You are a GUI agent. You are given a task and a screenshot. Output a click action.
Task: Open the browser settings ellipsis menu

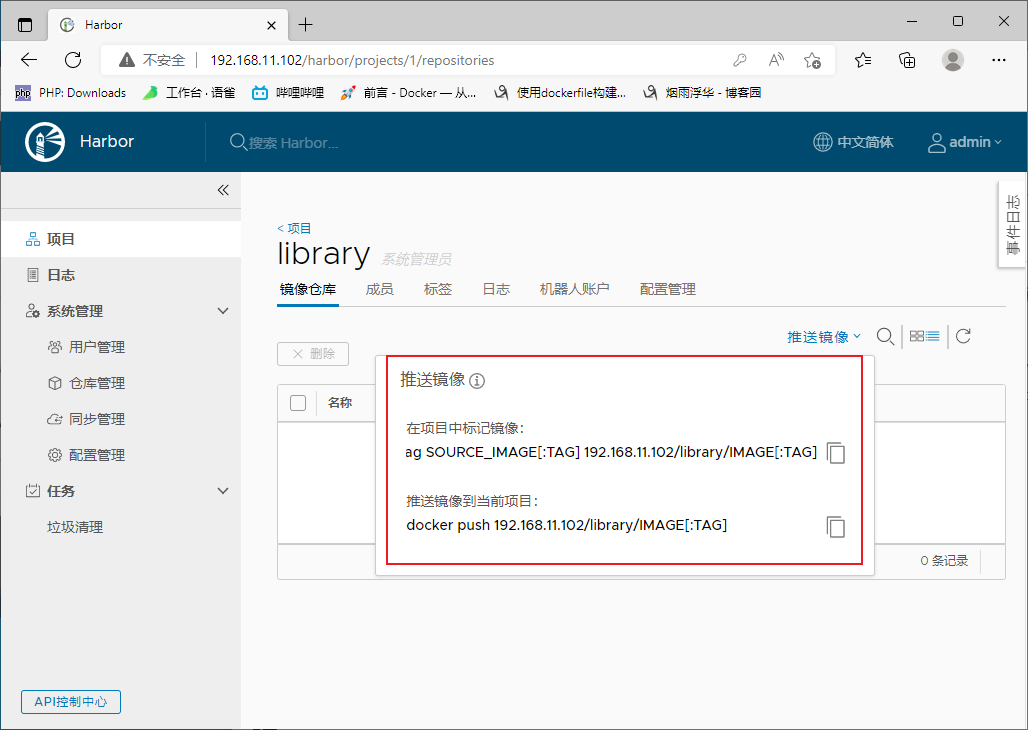coord(998,60)
